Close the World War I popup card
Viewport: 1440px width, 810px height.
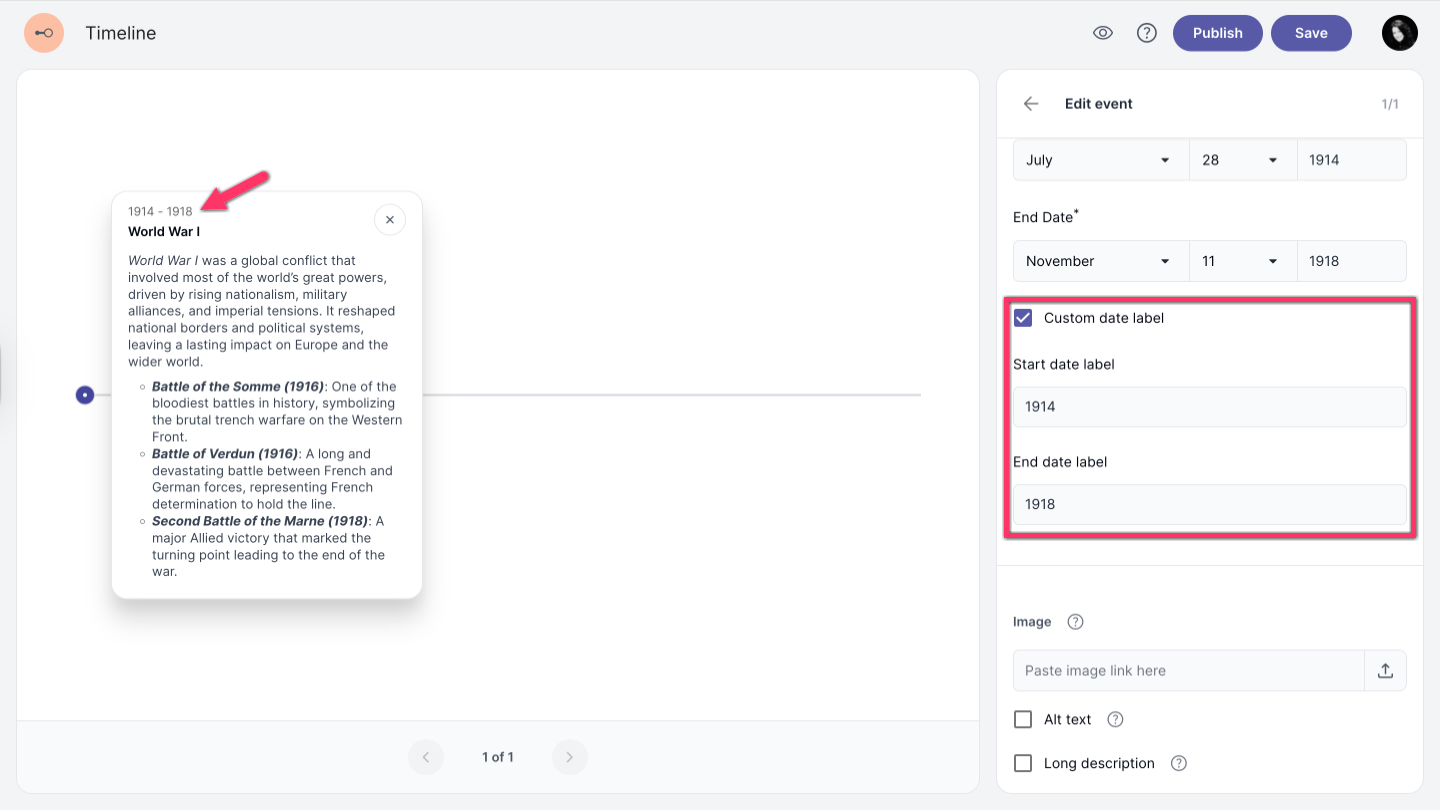click(x=390, y=220)
